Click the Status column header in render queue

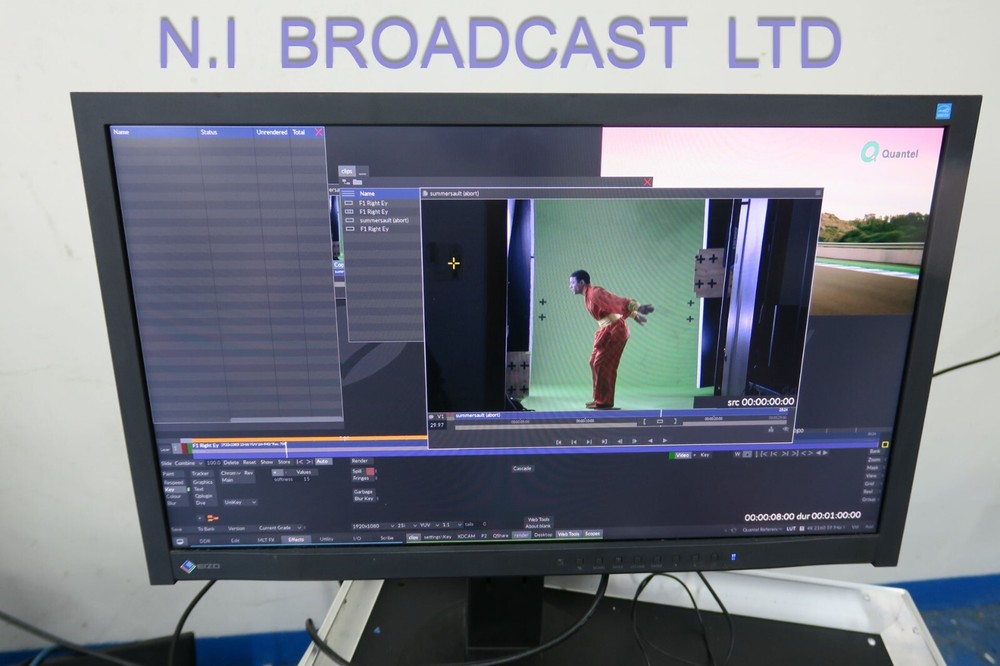coord(209,132)
